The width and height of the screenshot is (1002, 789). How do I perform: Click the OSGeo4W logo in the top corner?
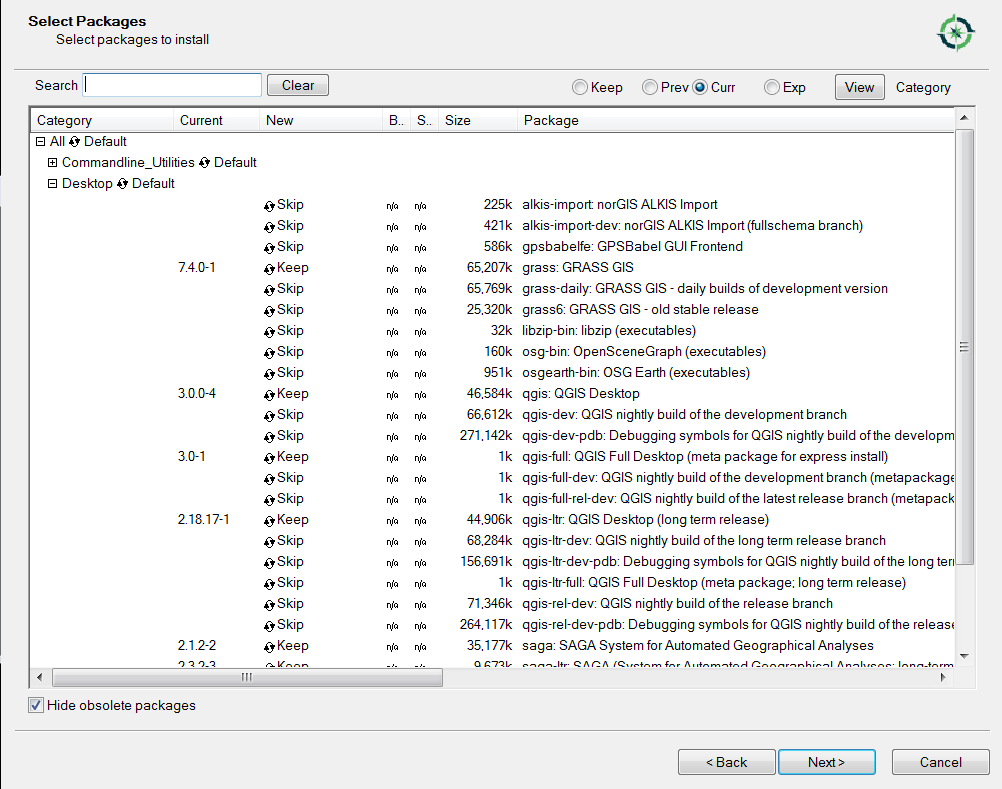pos(956,32)
